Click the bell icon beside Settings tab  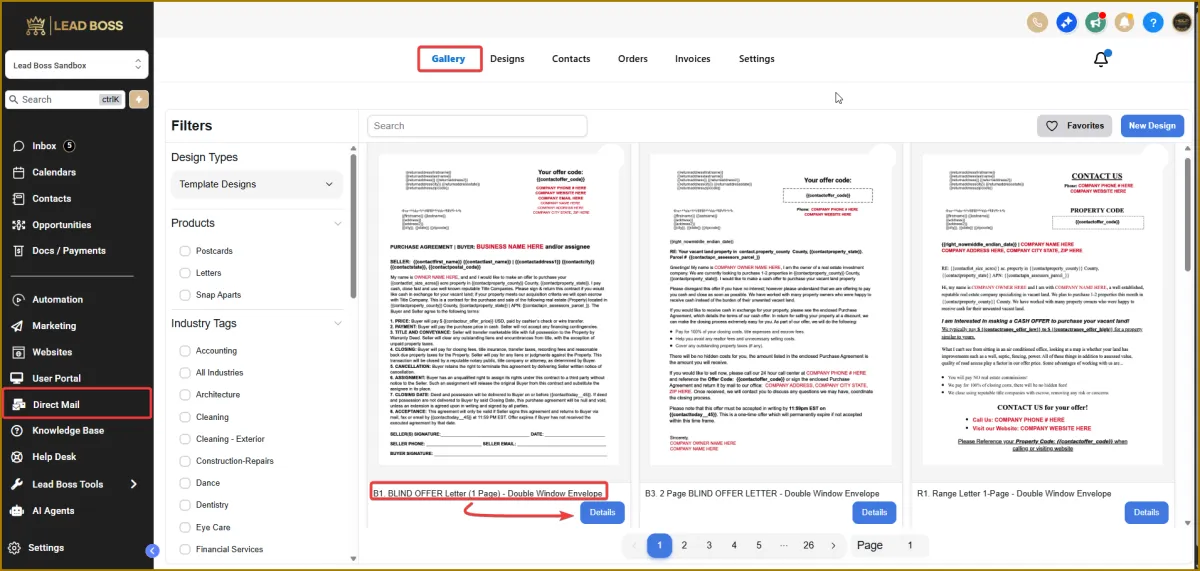tap(1101, 59)
